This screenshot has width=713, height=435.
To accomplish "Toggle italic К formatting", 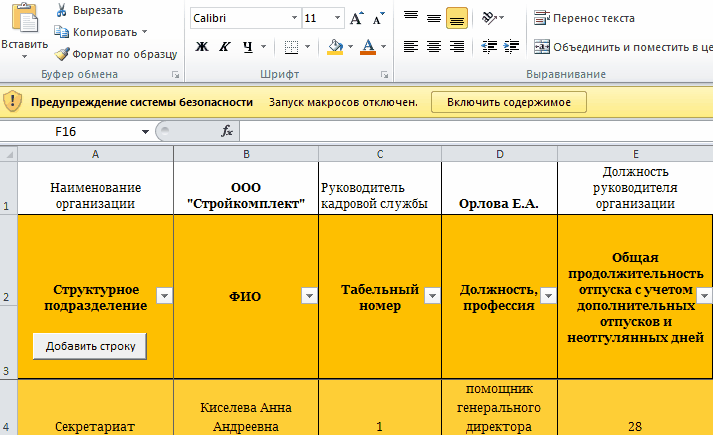I will (x=225, y=46).
